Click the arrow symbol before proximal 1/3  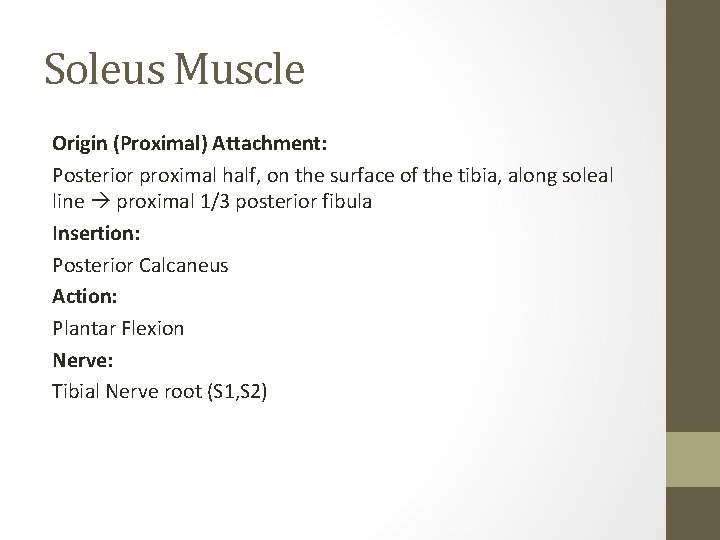[x=101, y=202]
